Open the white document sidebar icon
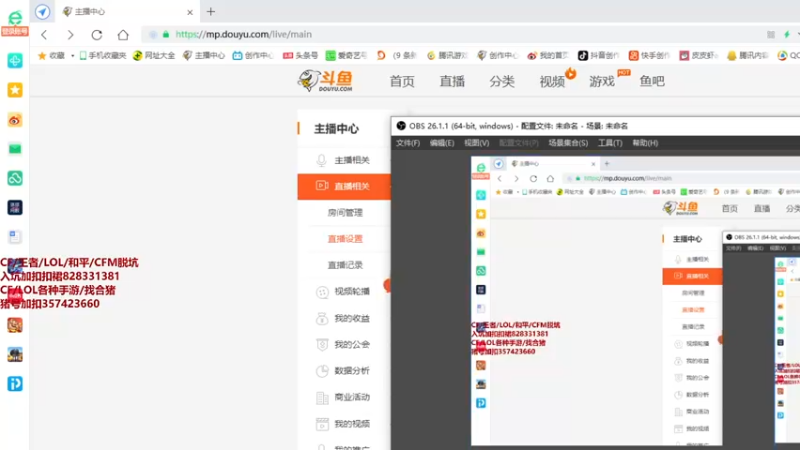The image size is (800, 450). (x=15, y=237)
